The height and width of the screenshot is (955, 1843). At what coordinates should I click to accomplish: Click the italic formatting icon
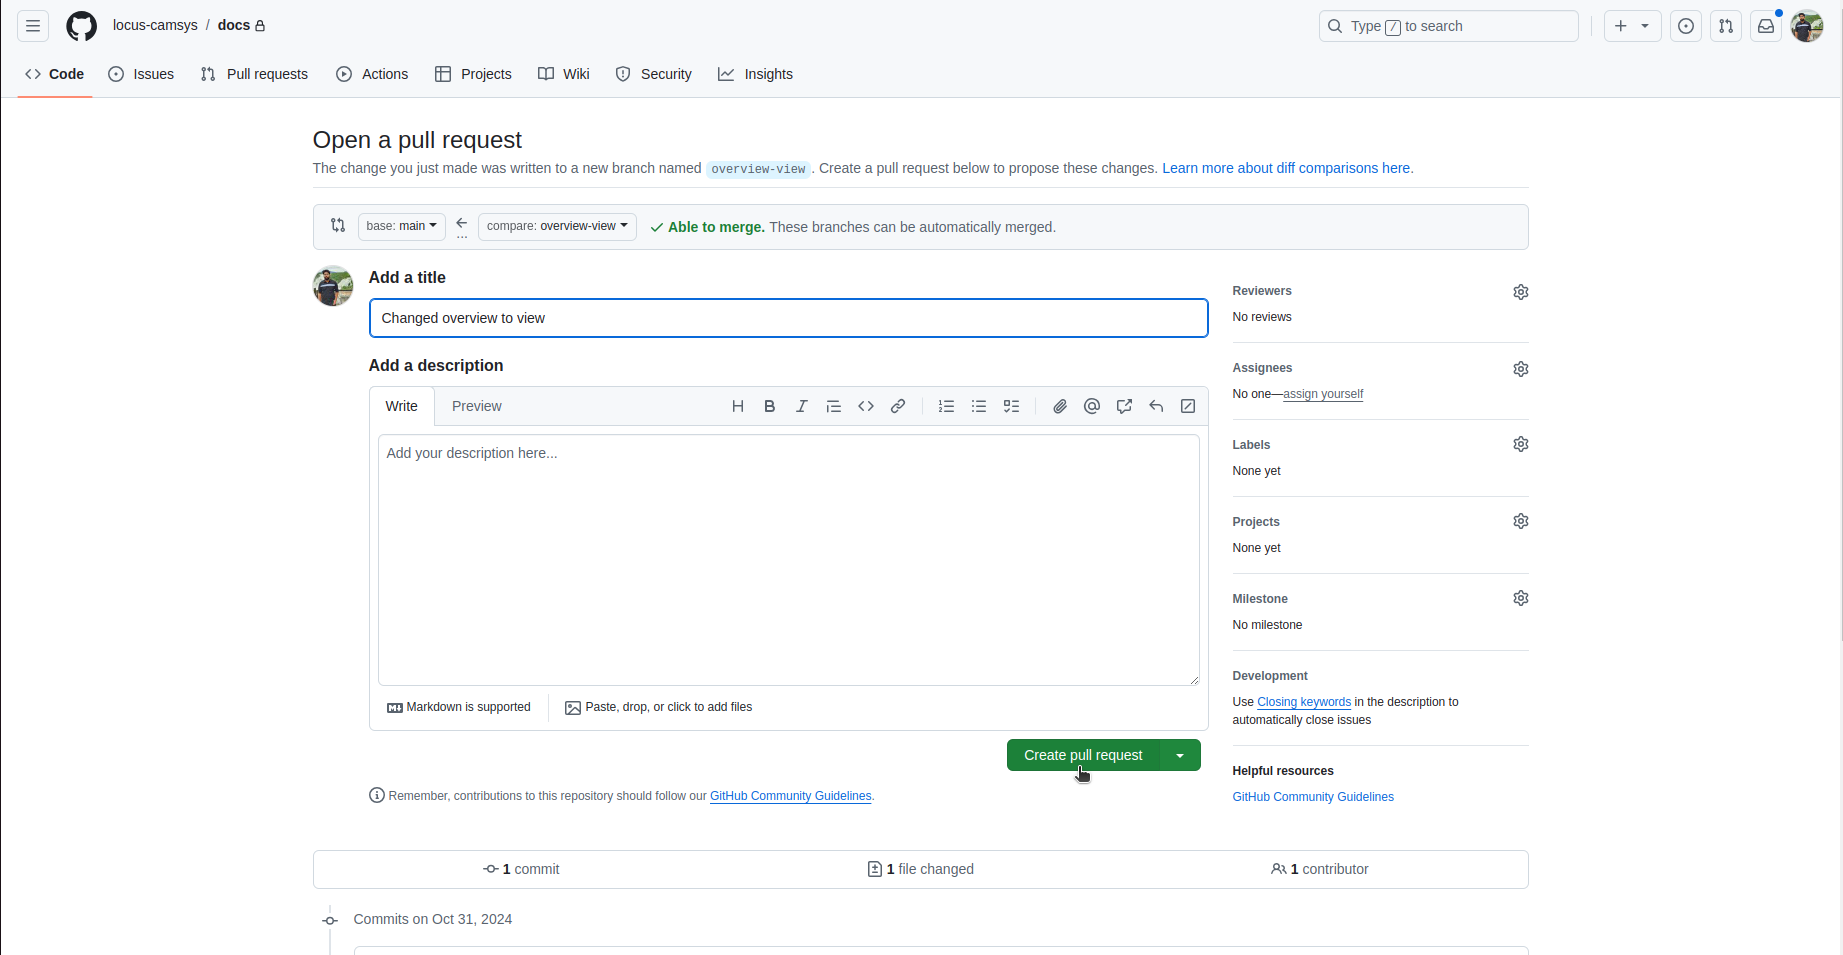[x=801, y=406]
